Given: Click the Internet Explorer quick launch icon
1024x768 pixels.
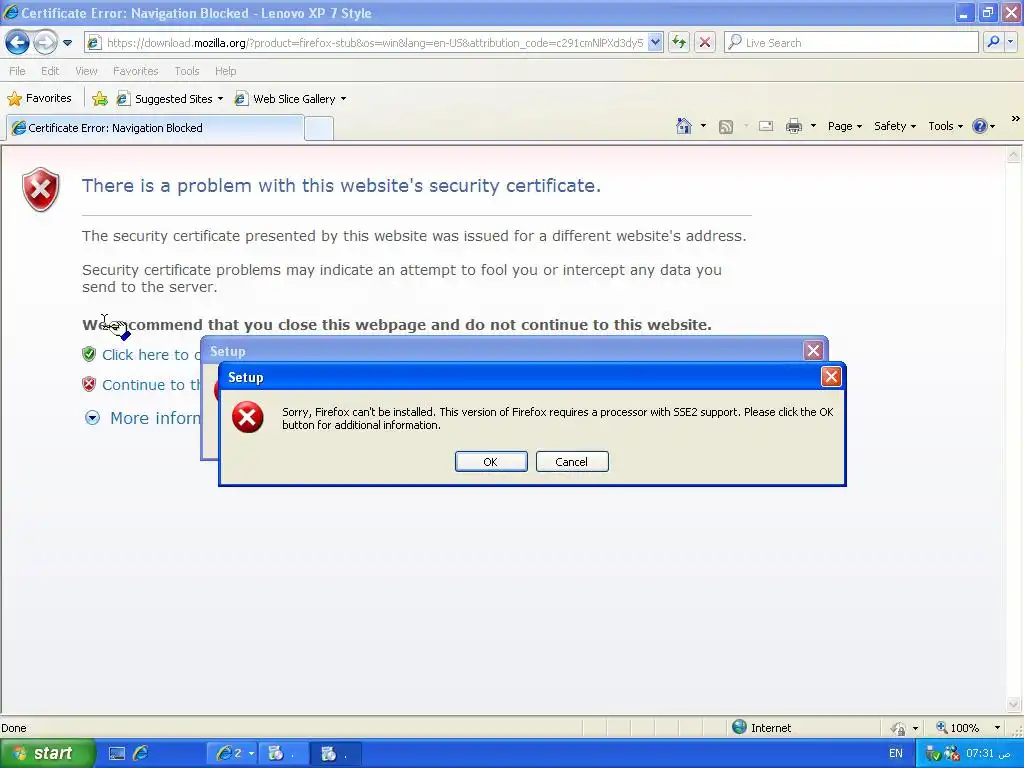Looking at the screenshot, I should tap(140, 754).
